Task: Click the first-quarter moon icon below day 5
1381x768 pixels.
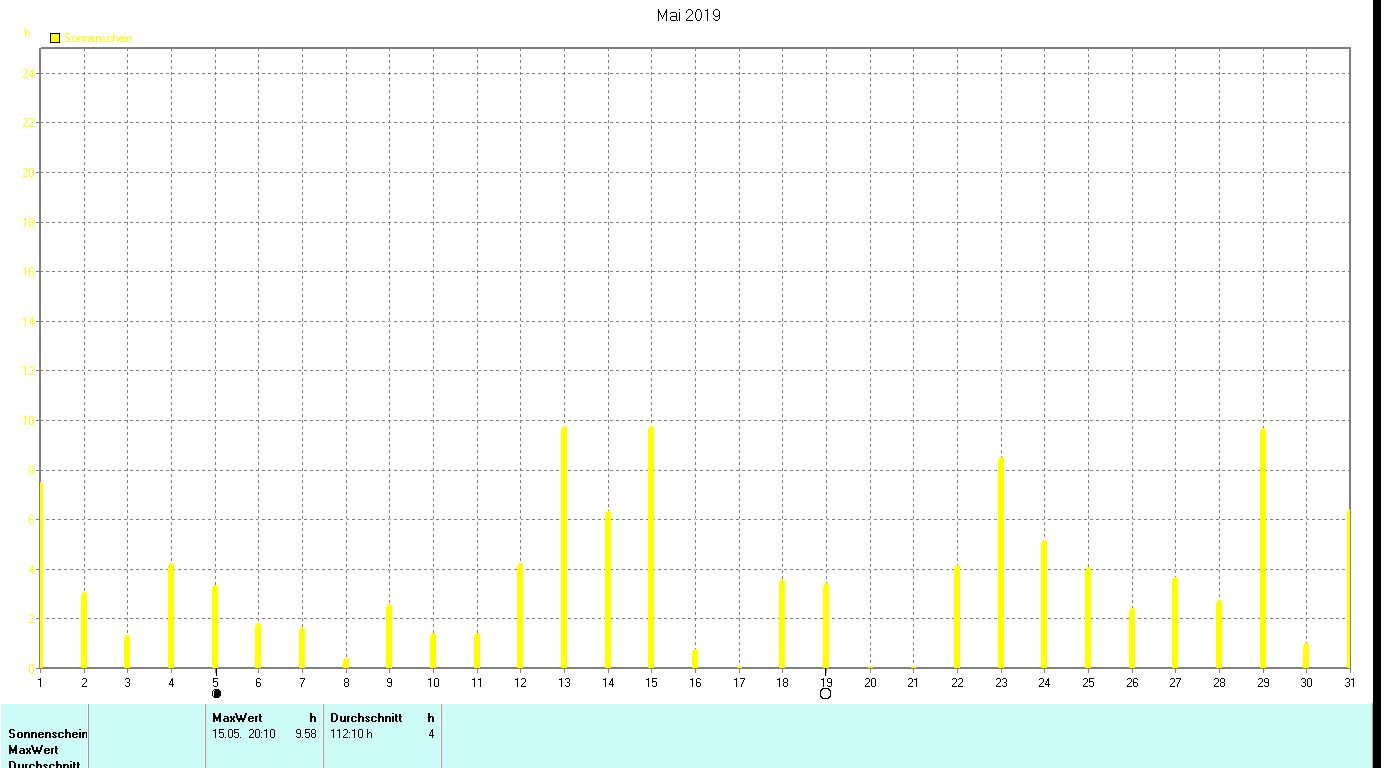Action: (216, 693)
